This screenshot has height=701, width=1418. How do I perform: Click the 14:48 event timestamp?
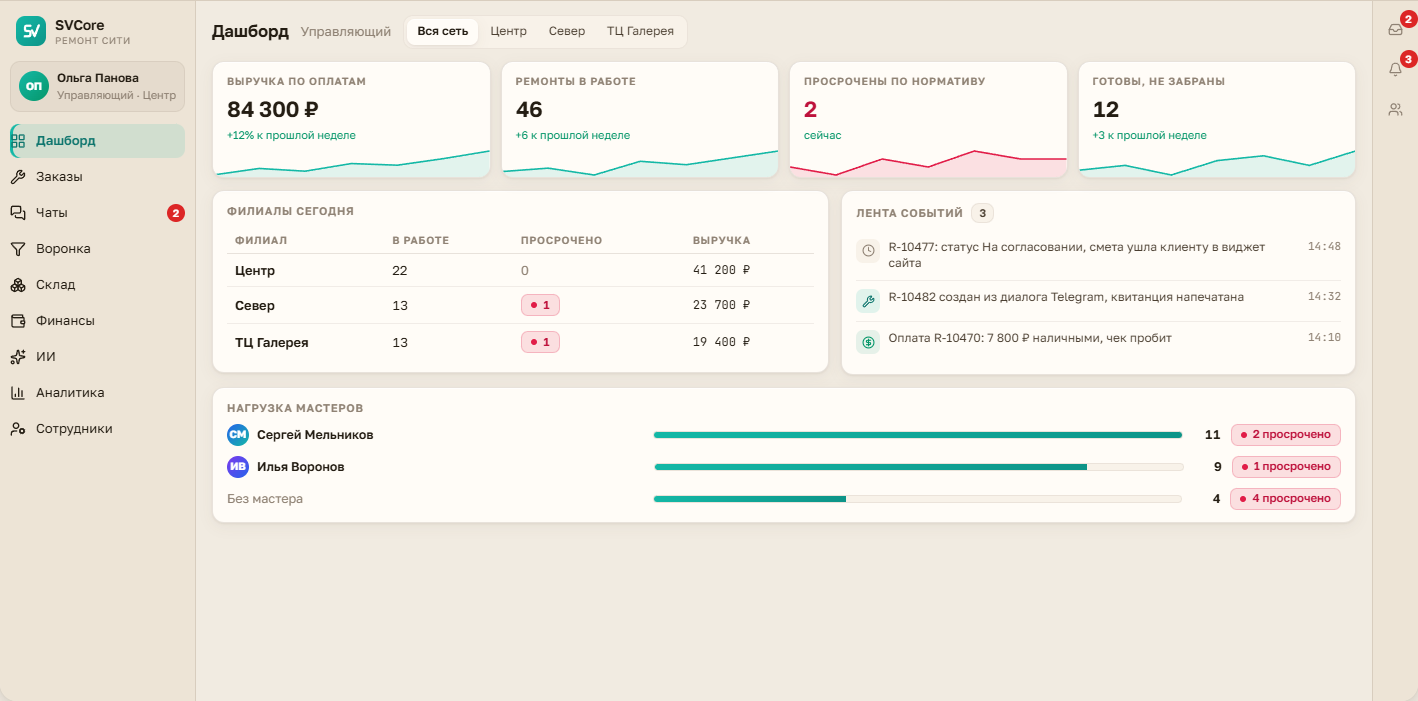[1324, 246]
